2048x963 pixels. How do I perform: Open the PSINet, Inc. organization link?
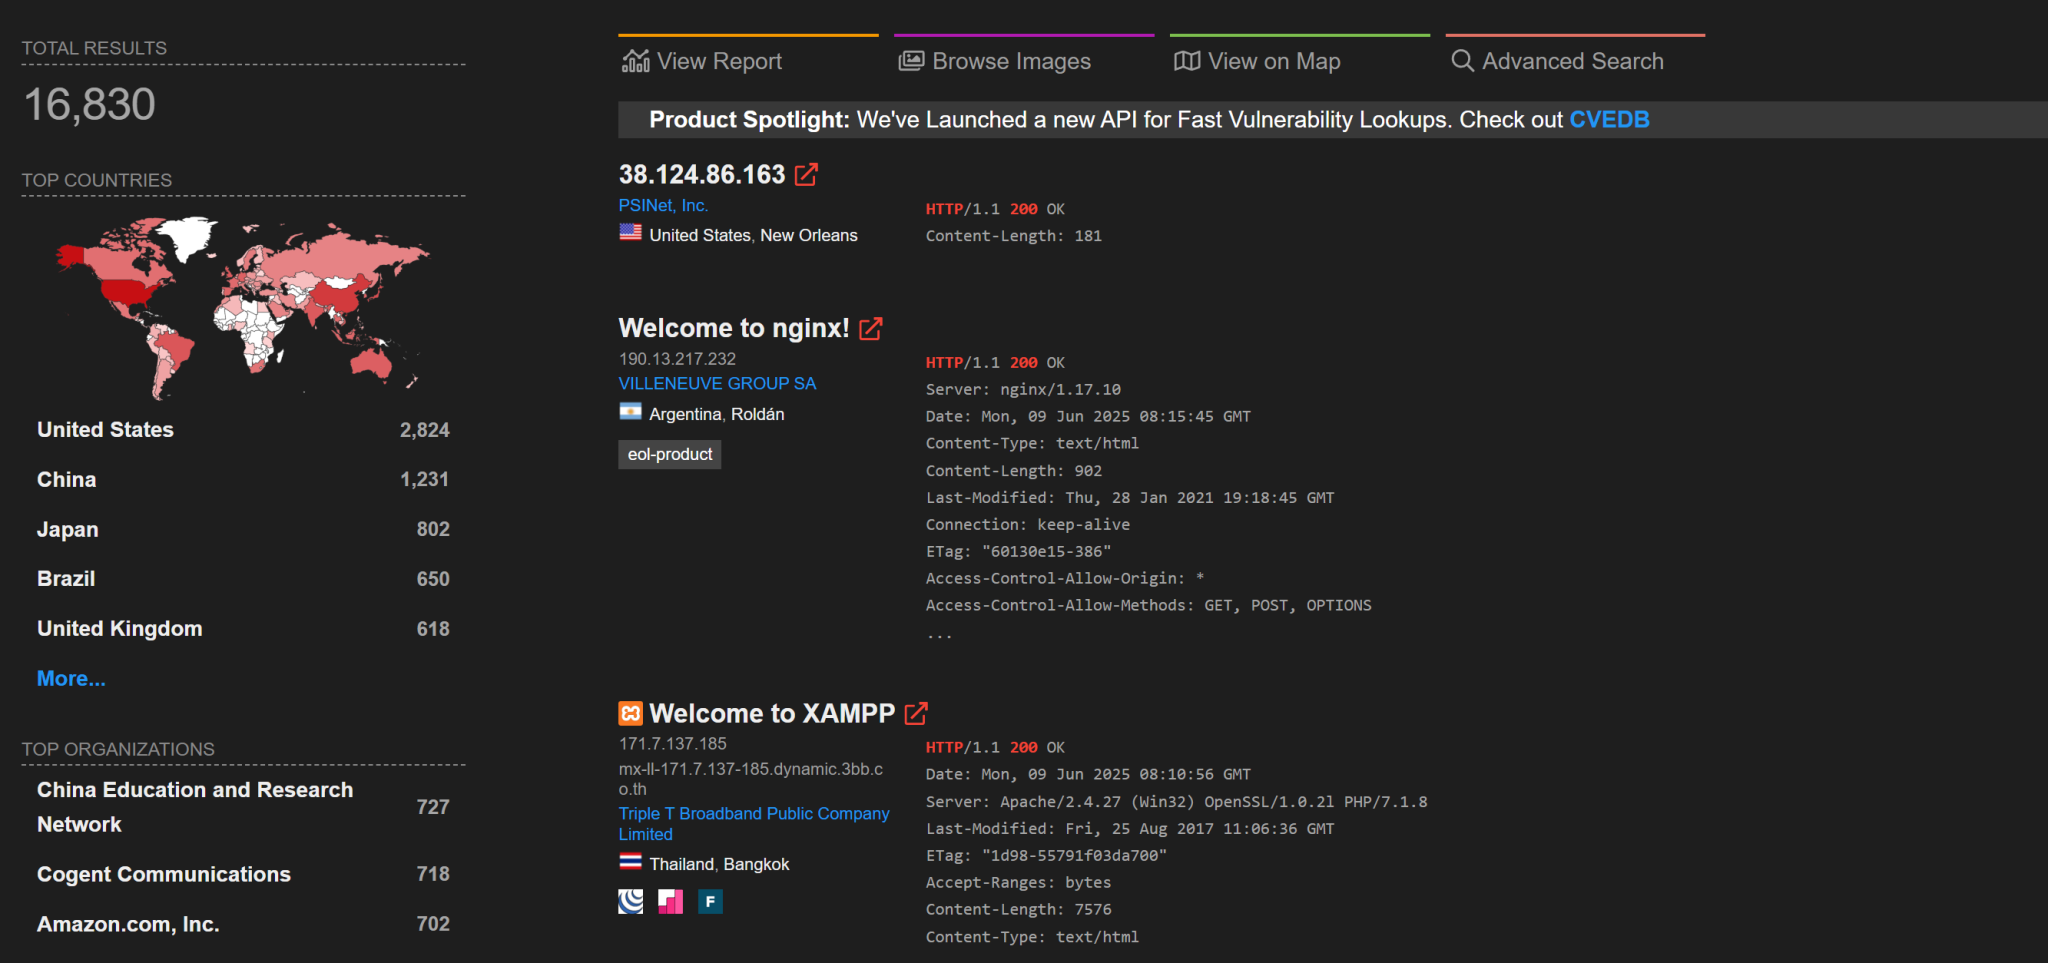coord(663,205)
